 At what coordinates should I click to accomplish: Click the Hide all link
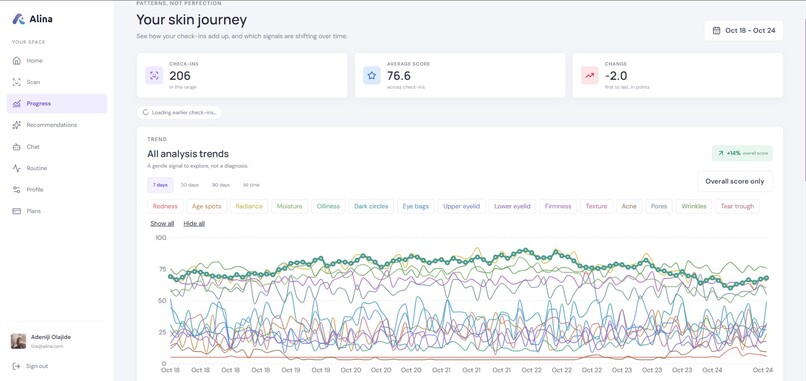[x=194, y=224]
